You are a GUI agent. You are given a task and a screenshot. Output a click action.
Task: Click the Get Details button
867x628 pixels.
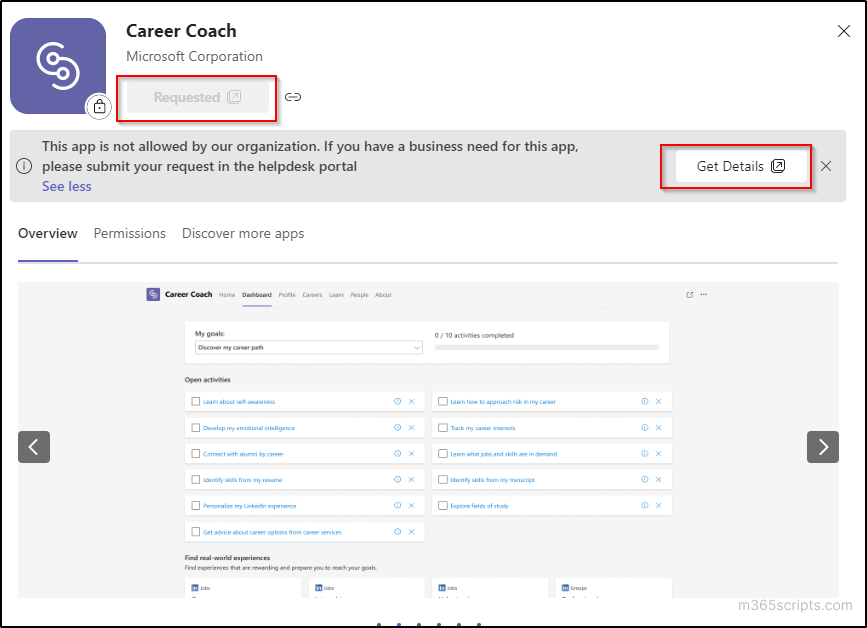(736, 166)
